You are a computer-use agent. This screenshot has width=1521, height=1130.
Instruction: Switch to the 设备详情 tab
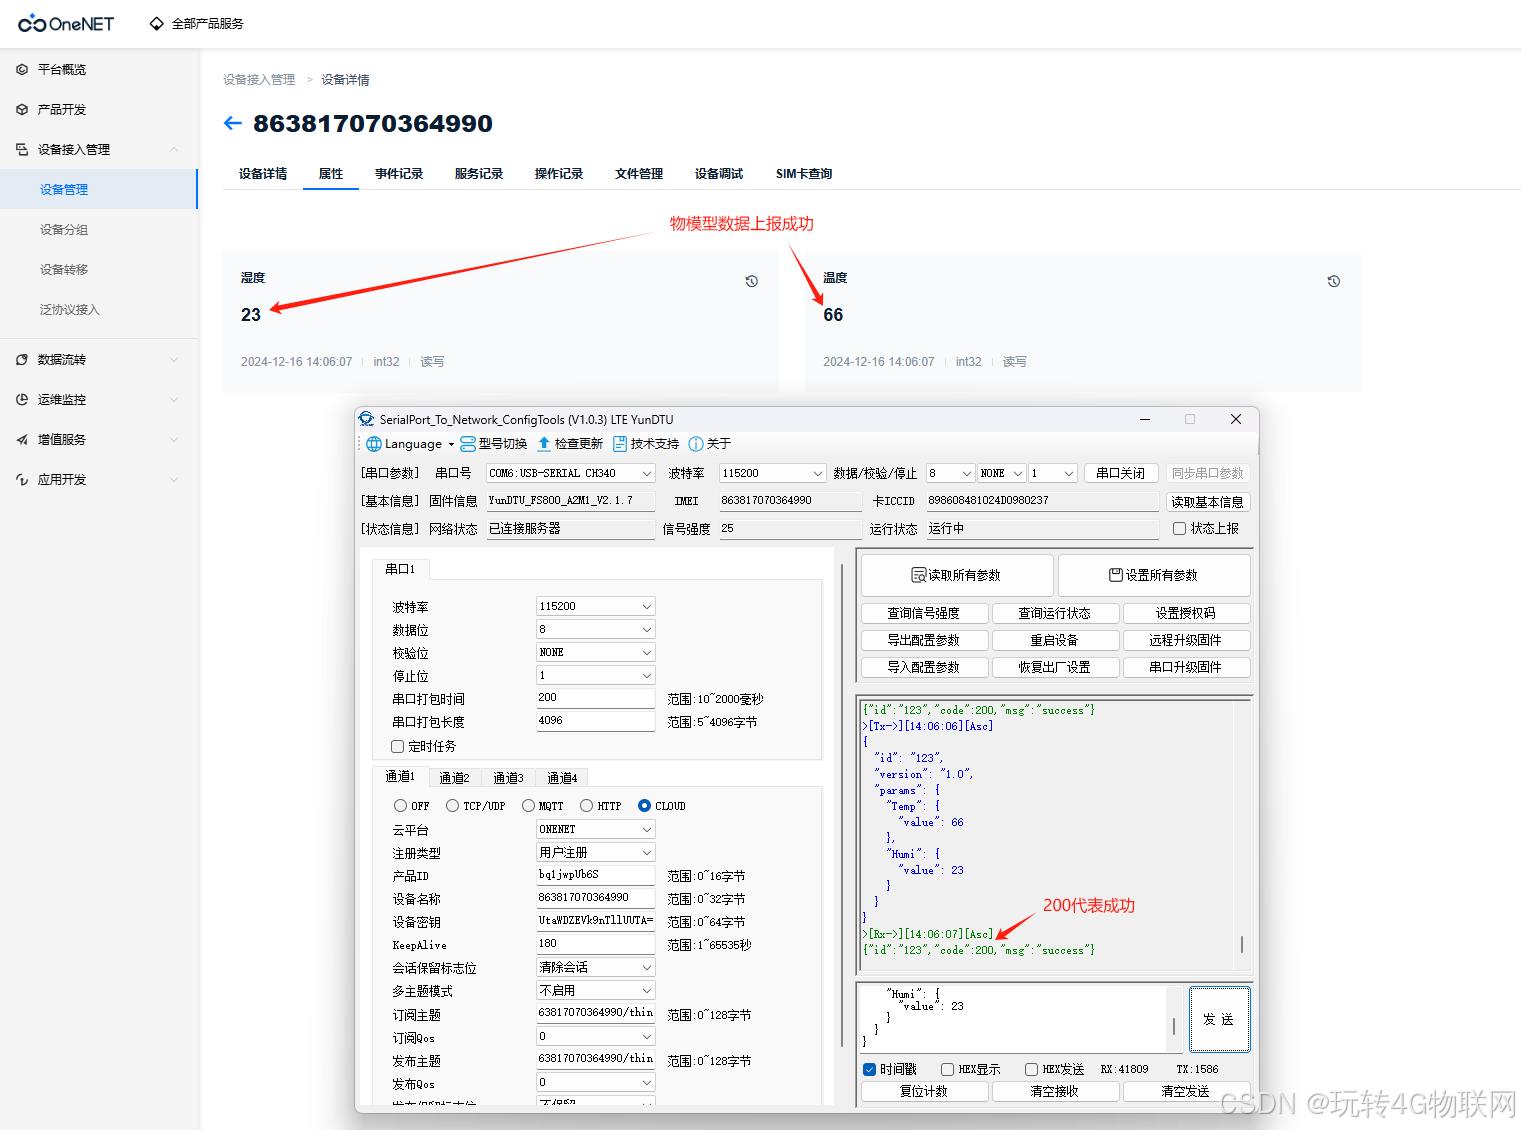click(263, 173)
